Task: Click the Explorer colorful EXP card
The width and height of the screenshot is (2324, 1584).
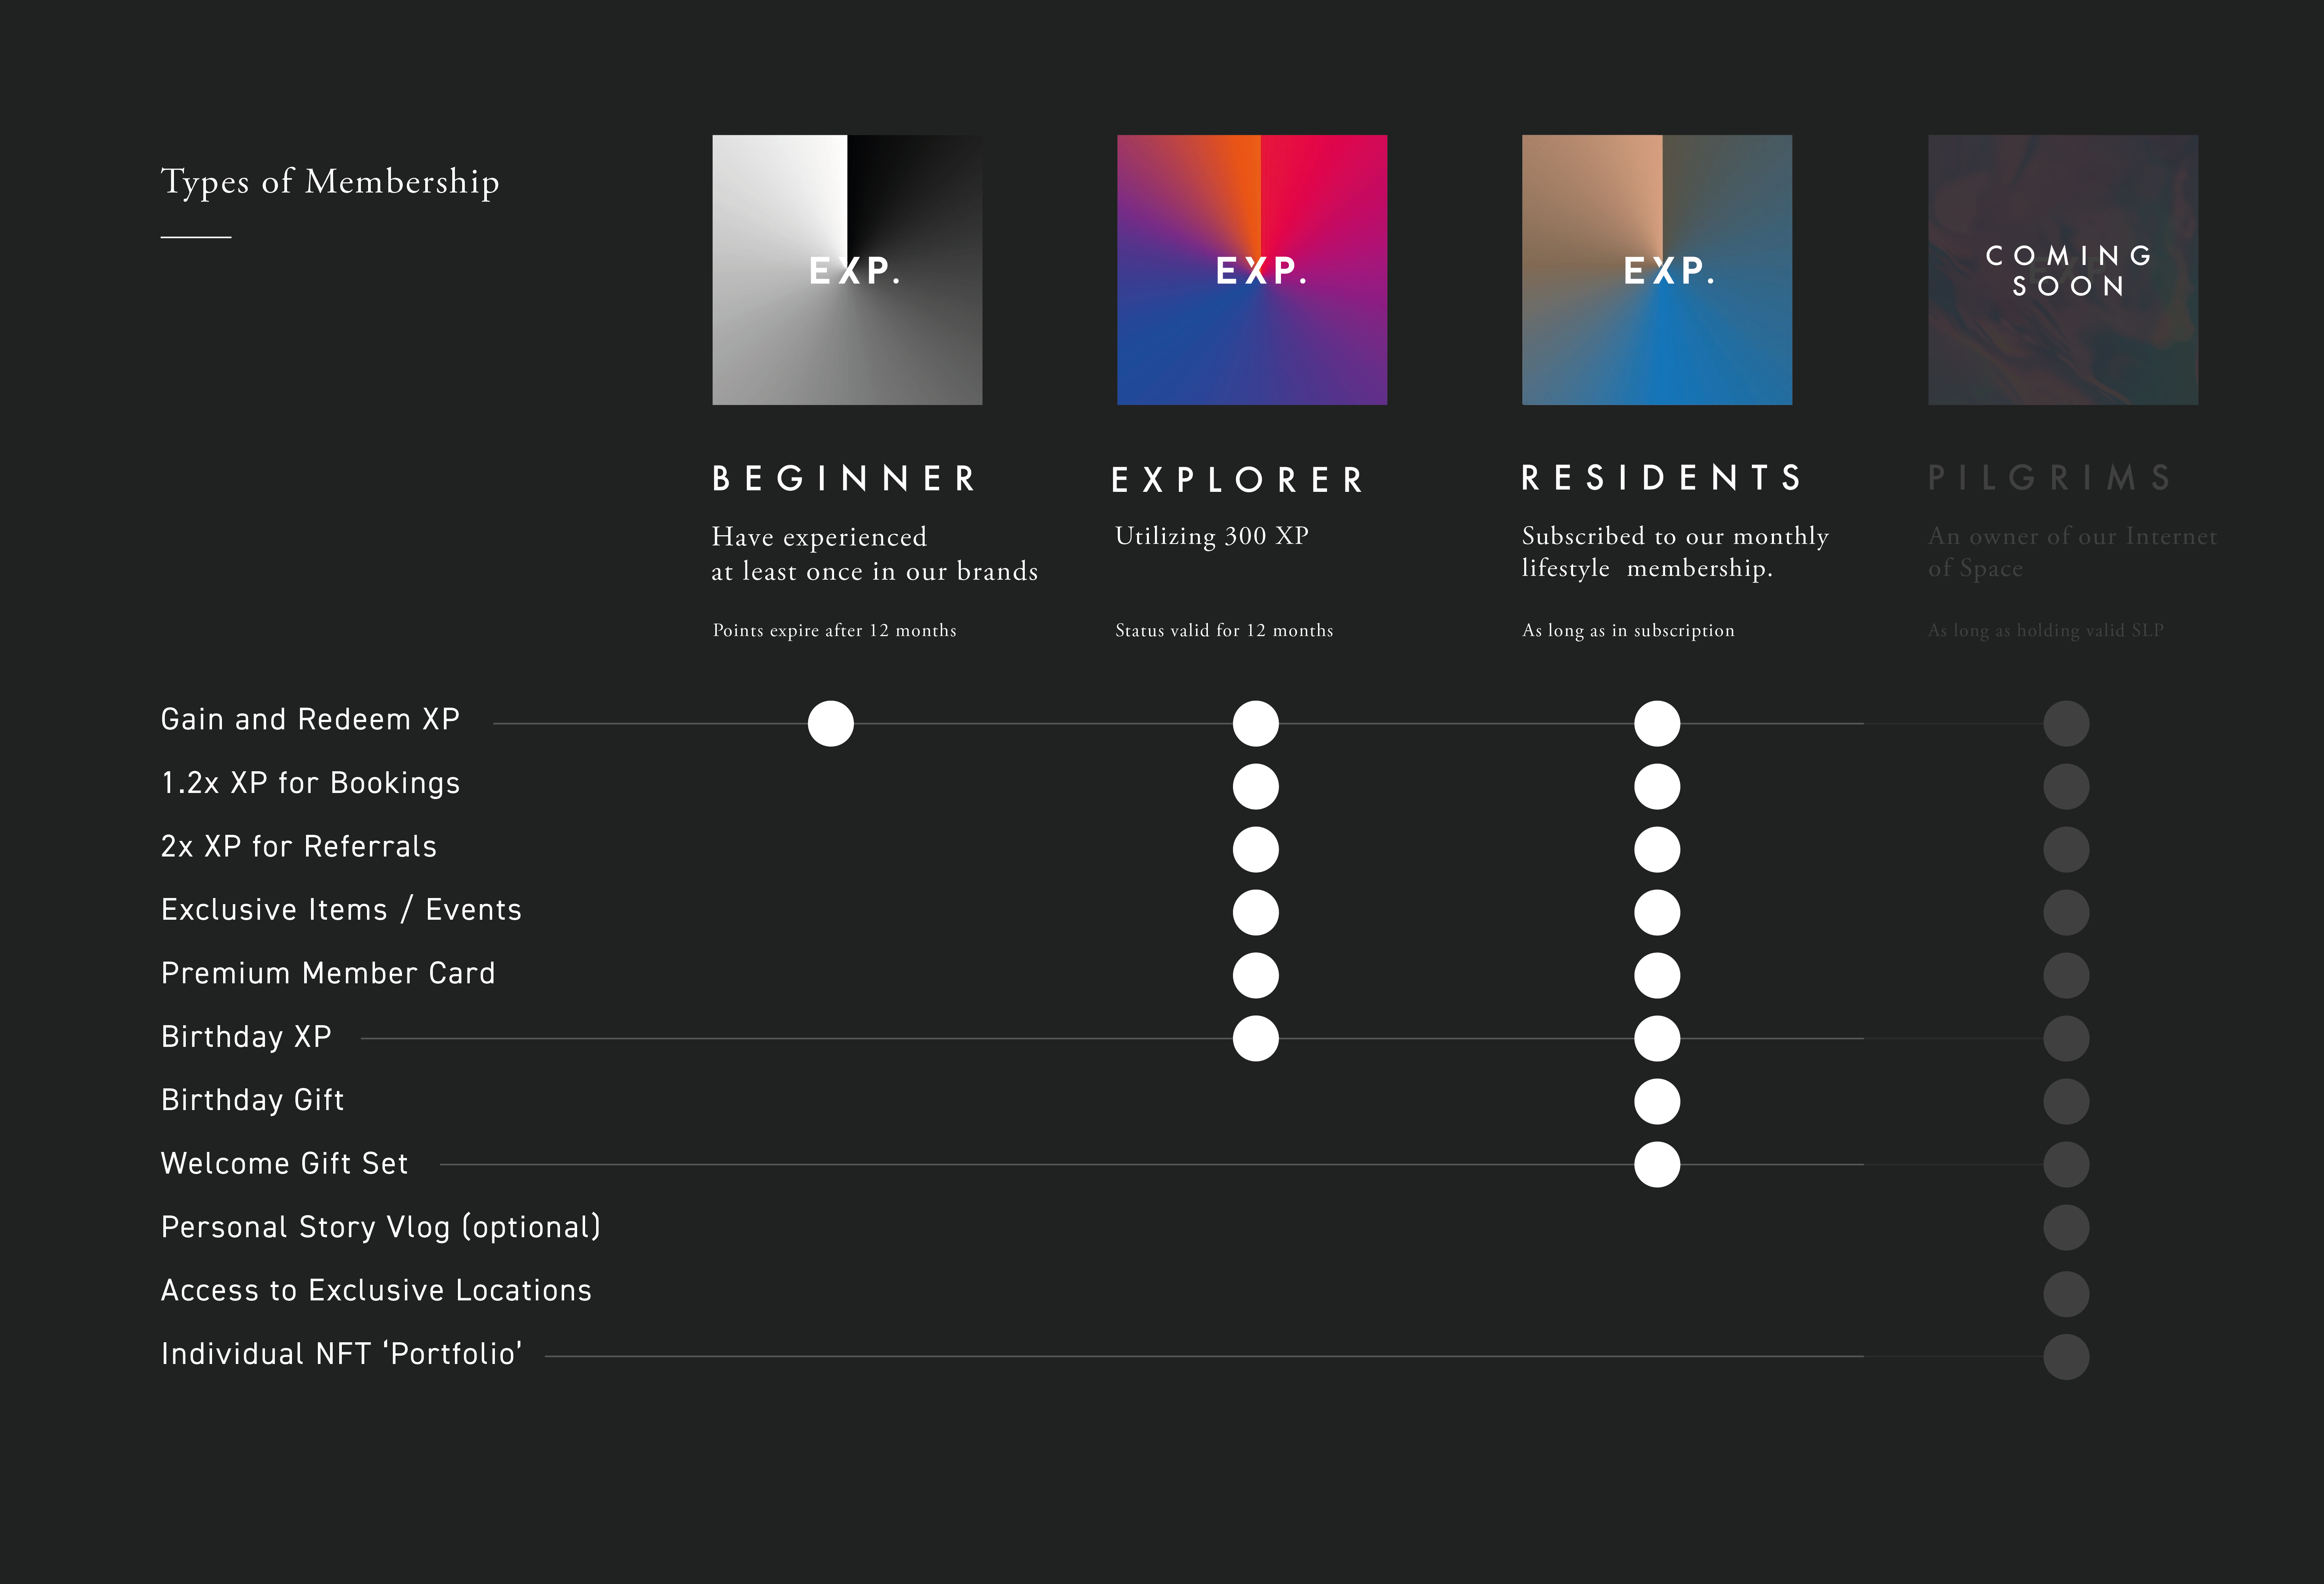Action: click(x=1252, y=270)
